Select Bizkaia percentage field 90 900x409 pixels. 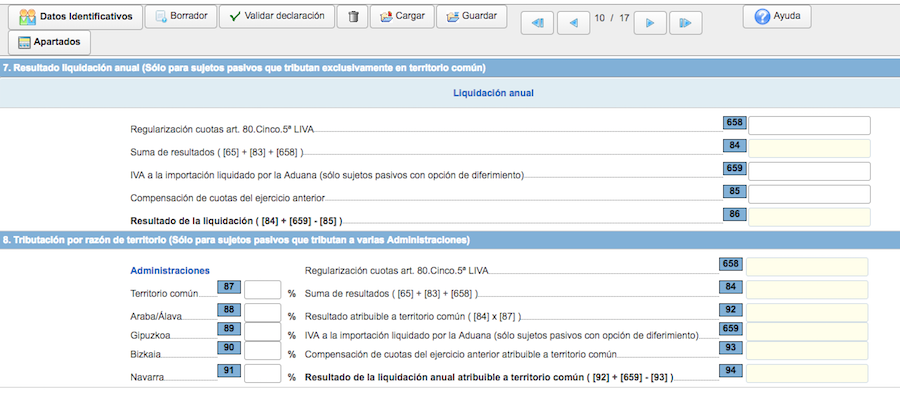point(262,351)
